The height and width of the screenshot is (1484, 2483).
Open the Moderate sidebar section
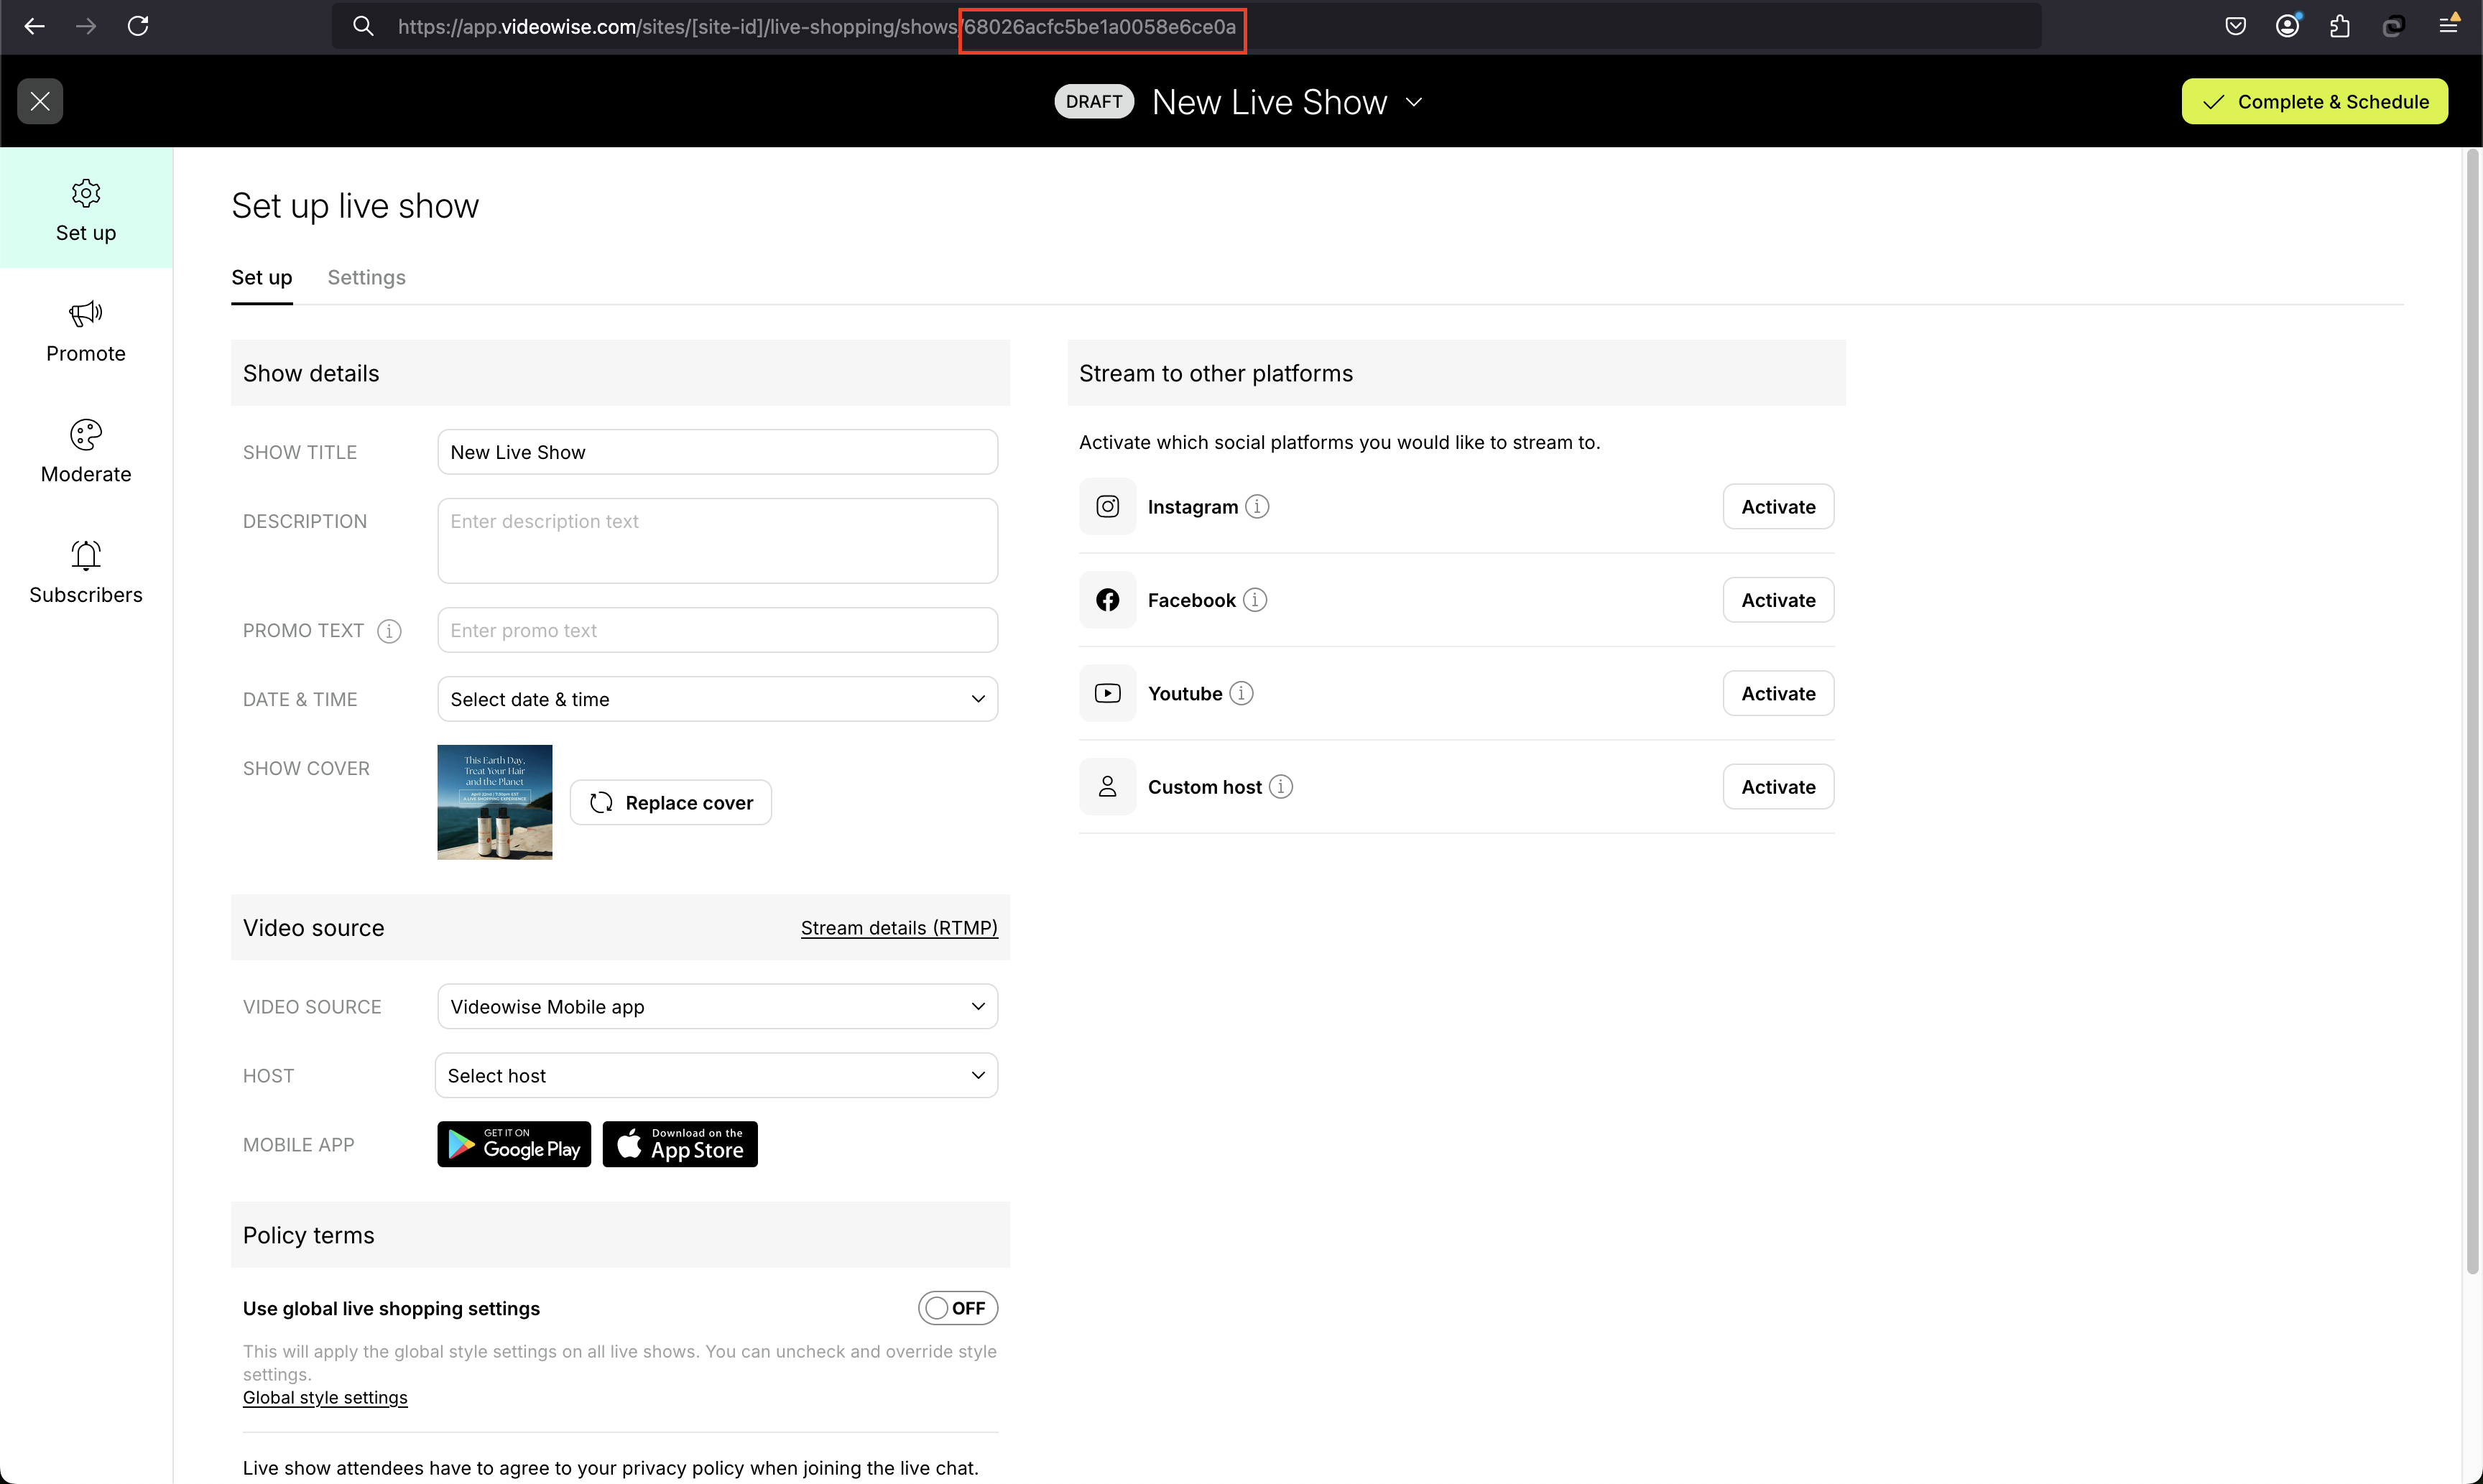[86, 452]
